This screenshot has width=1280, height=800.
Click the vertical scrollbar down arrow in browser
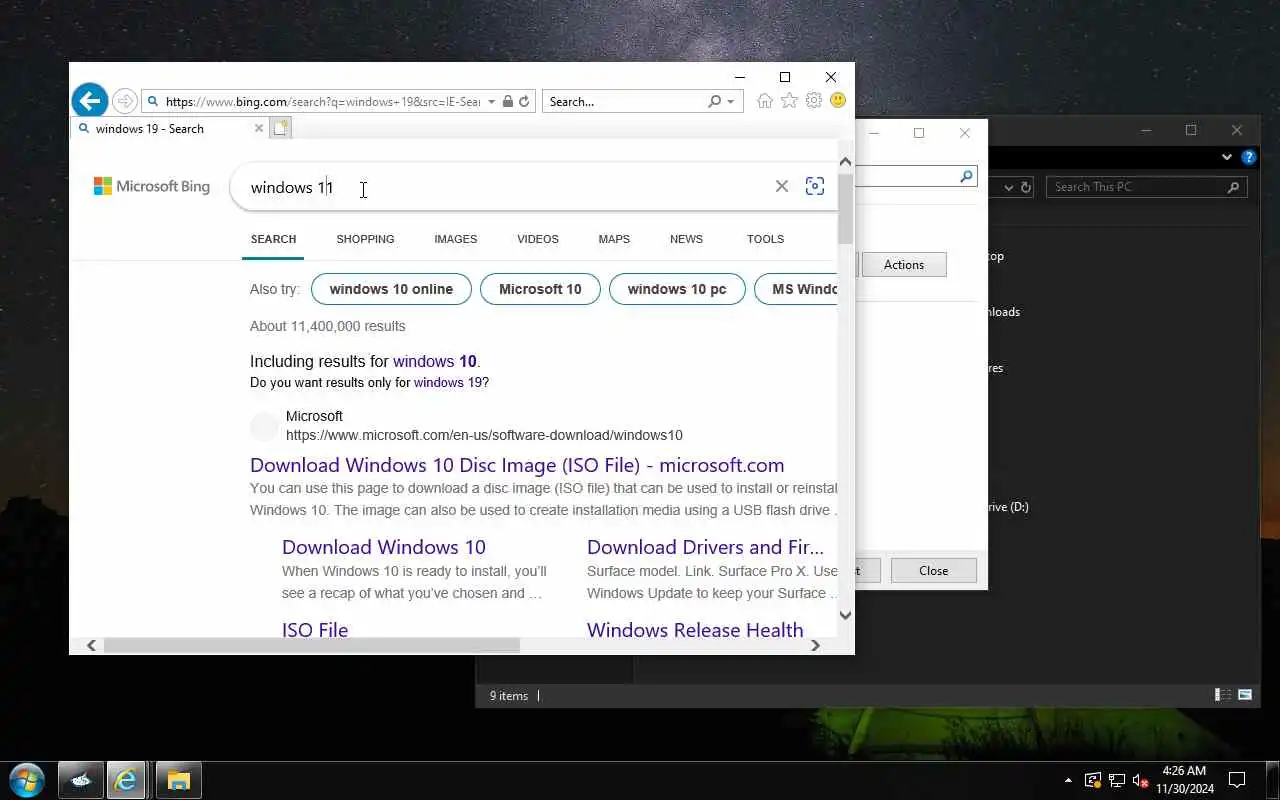pyautogui.click(x=845, y=615)
